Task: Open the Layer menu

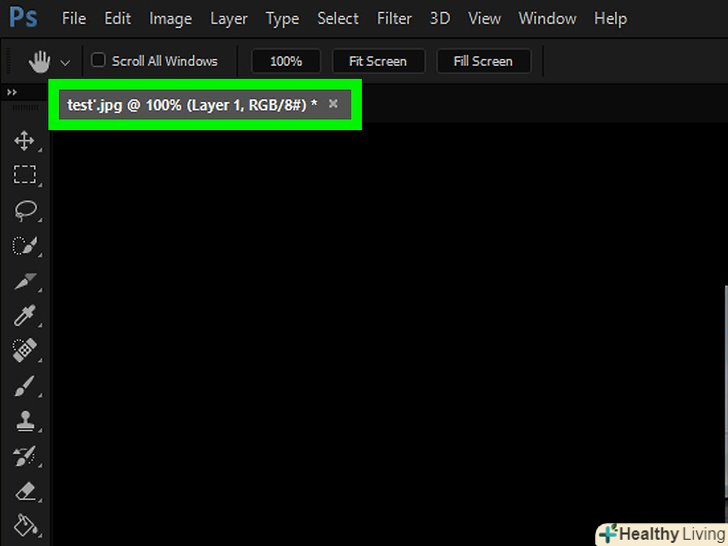Action: coord(229,19)
